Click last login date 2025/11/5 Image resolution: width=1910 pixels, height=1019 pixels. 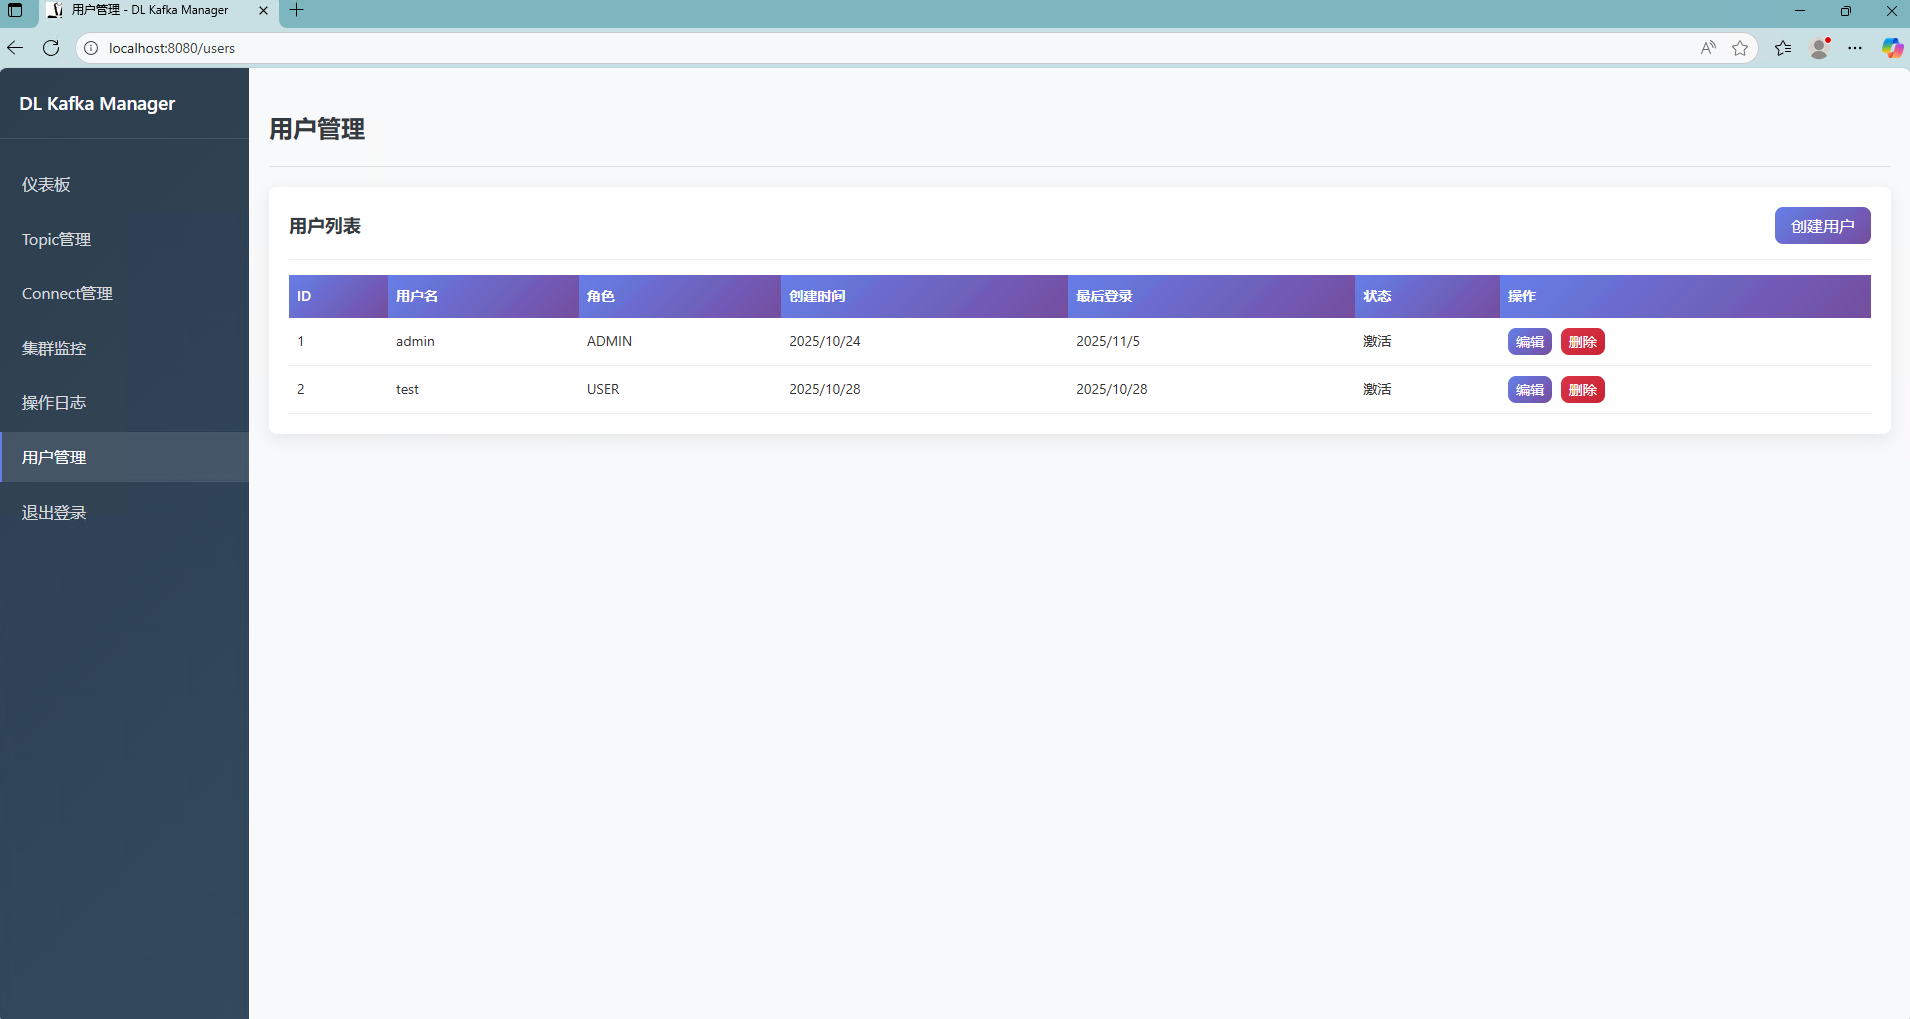[1108, 342]
